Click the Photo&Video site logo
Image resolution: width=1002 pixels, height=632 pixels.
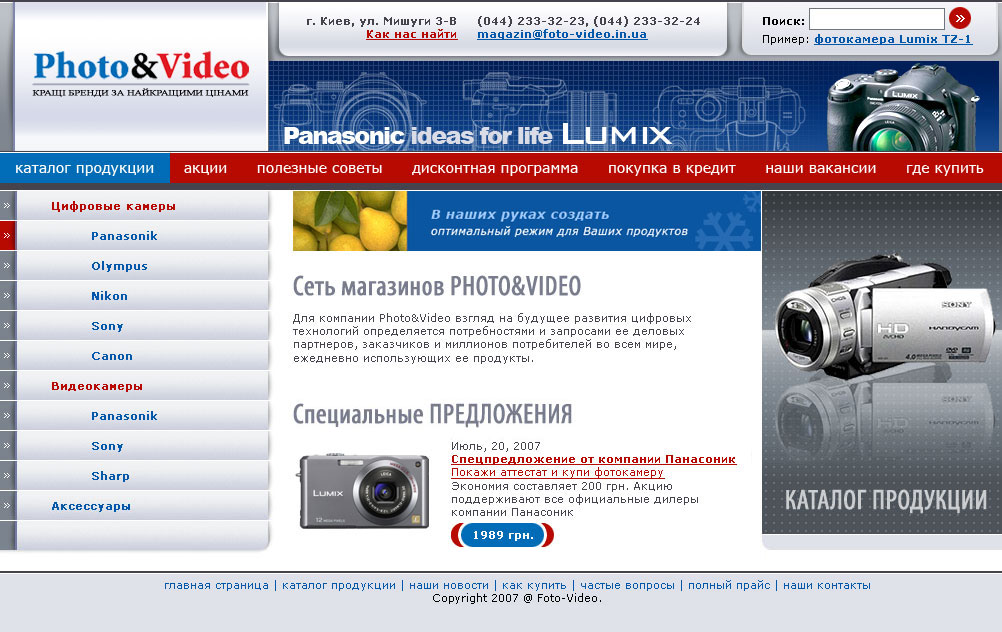tap(141, 73)
